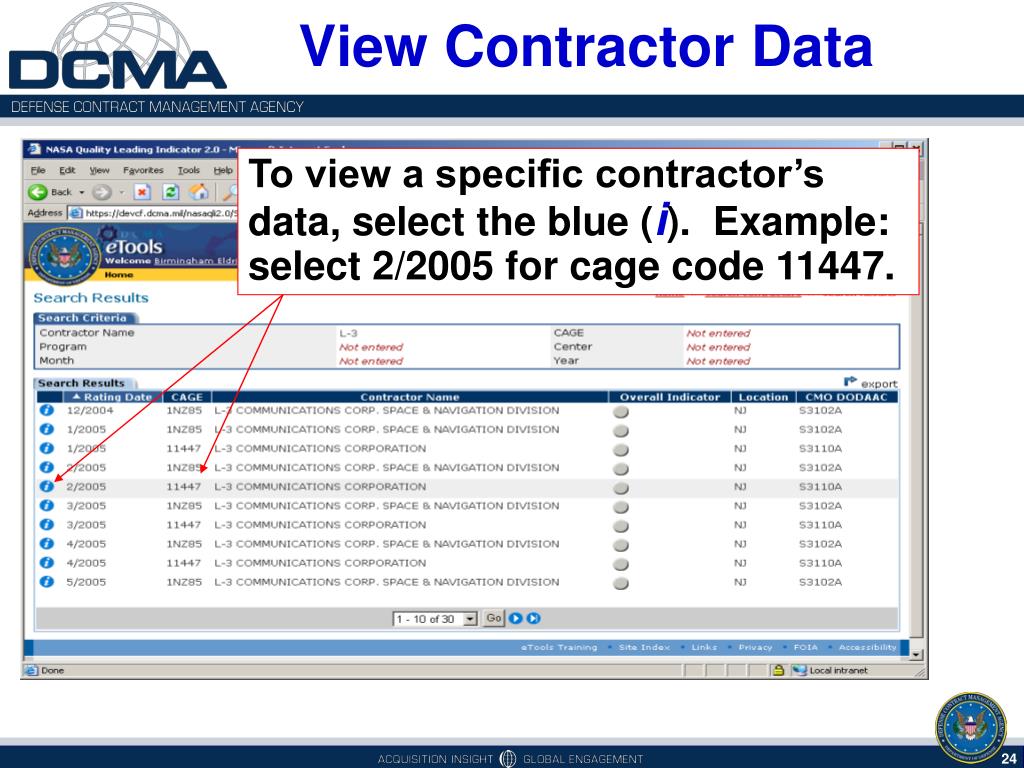Open the Help menu

click(223, 170)
